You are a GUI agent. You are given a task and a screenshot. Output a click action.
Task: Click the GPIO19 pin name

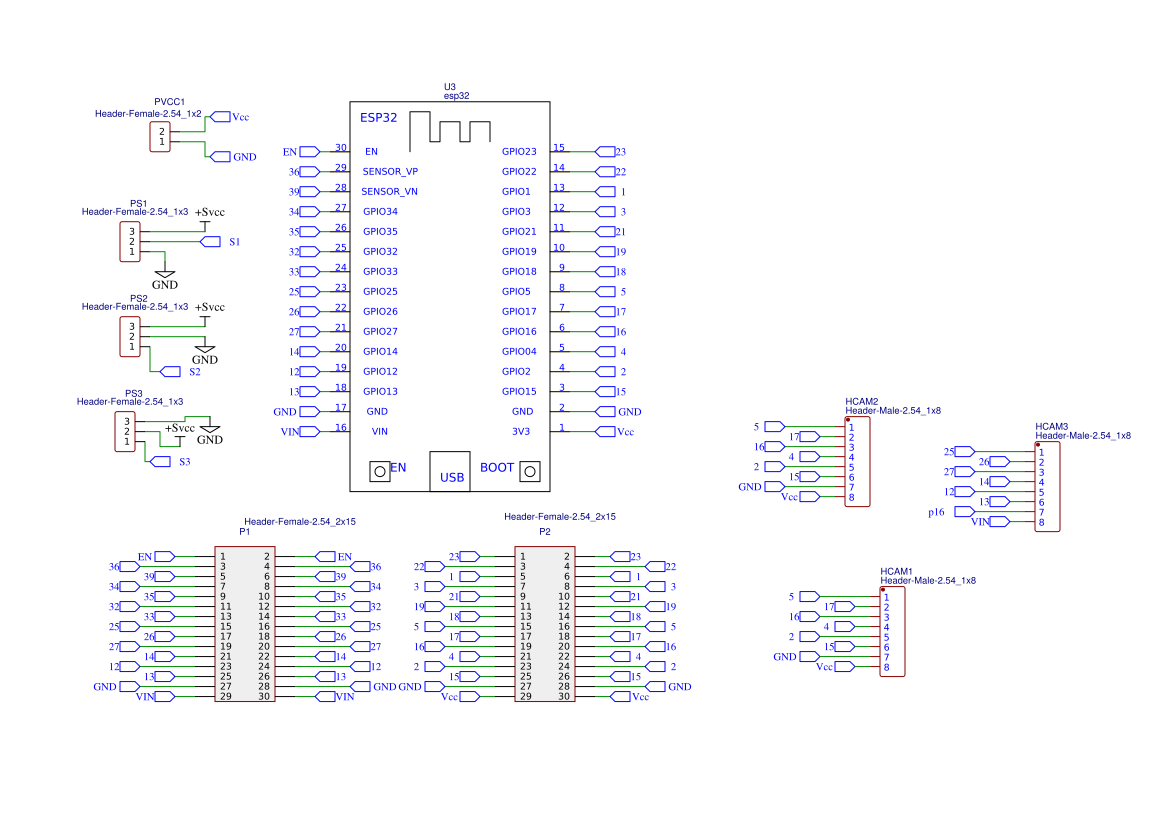(519, 252)
